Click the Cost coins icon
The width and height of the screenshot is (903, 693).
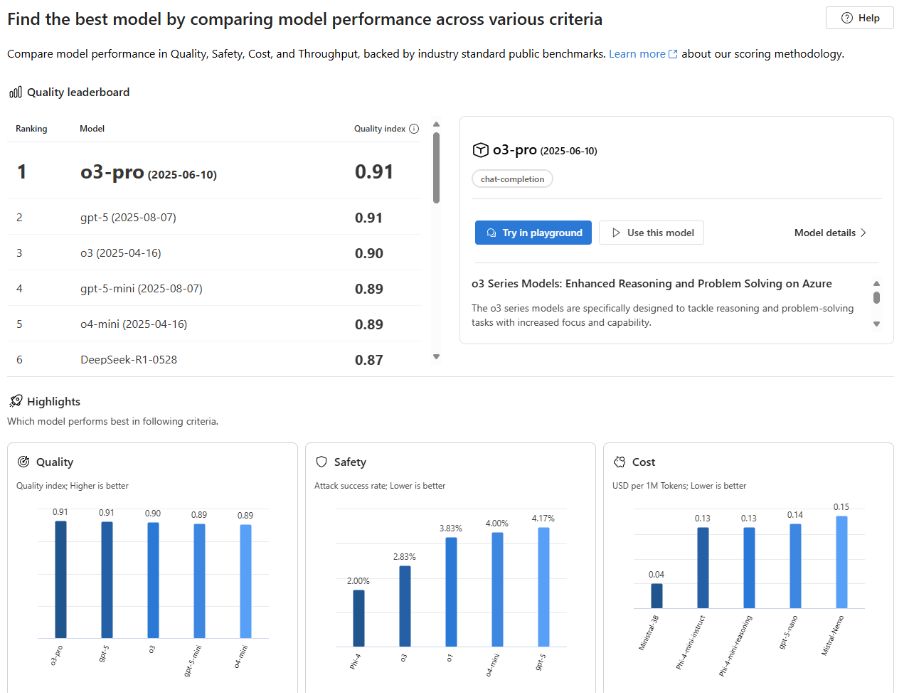coord(620,462)
